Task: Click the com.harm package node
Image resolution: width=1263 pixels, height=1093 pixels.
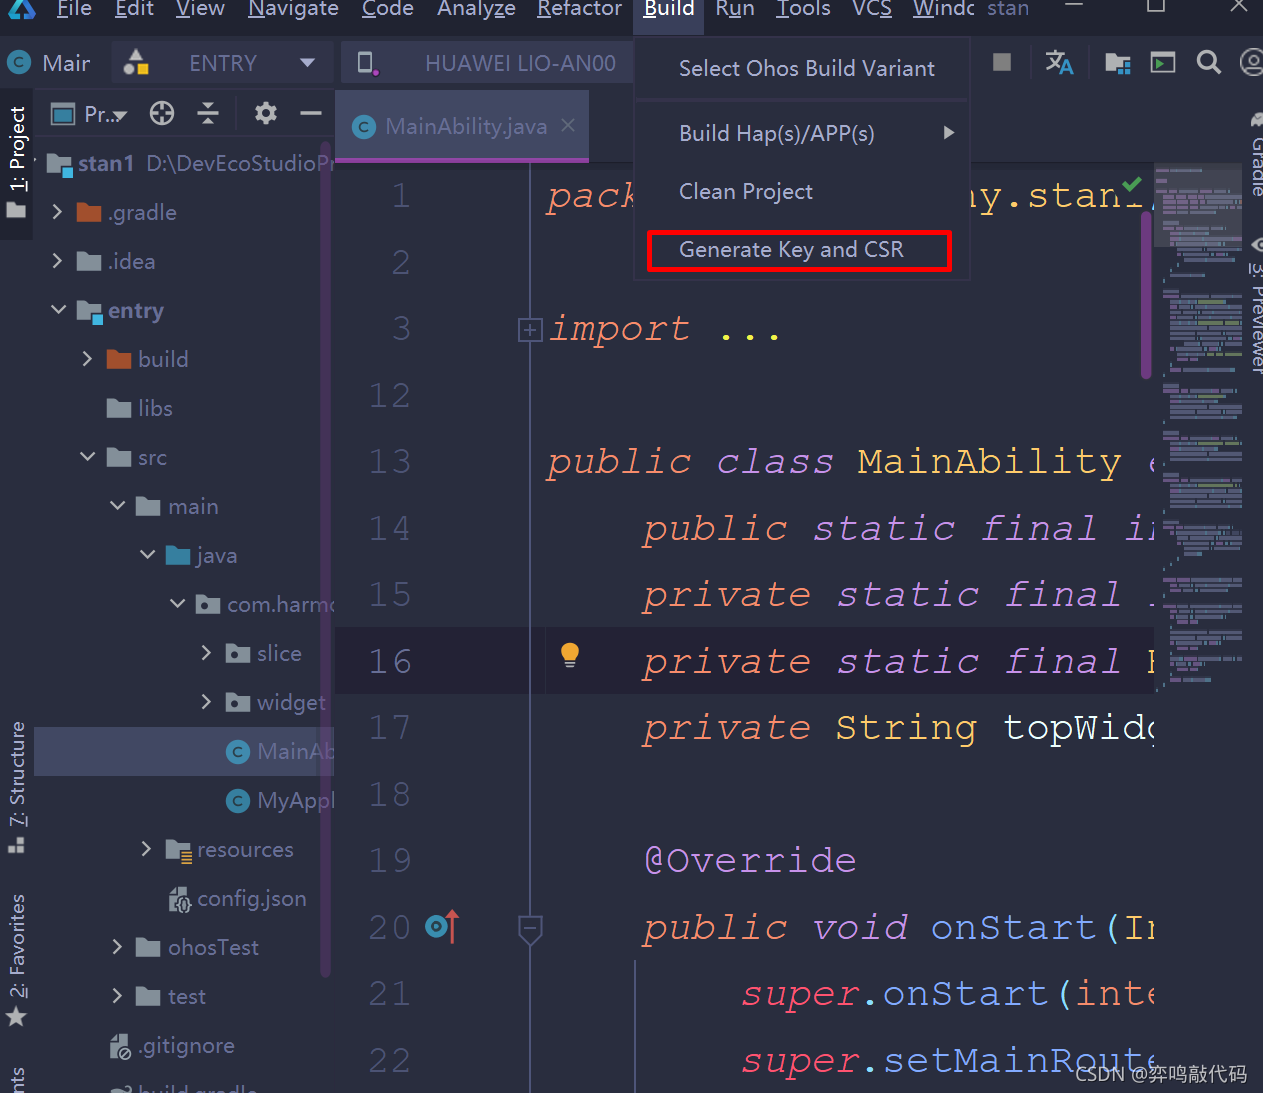Action: pos(265,604)
